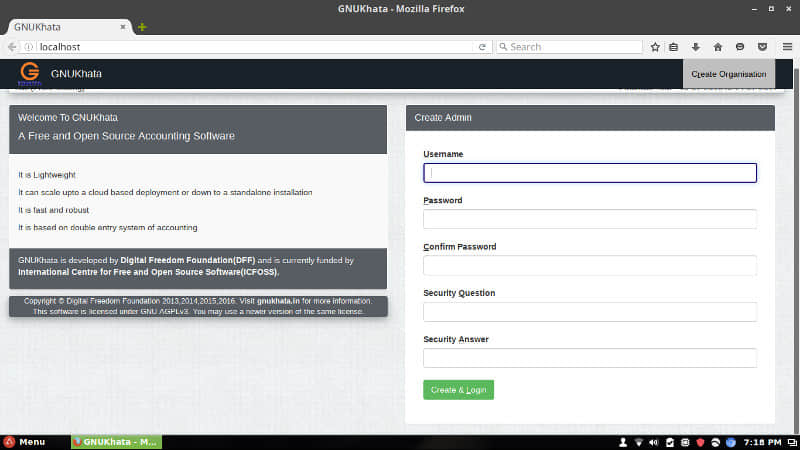Open the Pocket icon in toolbar
800x450 pixels.
762,47
